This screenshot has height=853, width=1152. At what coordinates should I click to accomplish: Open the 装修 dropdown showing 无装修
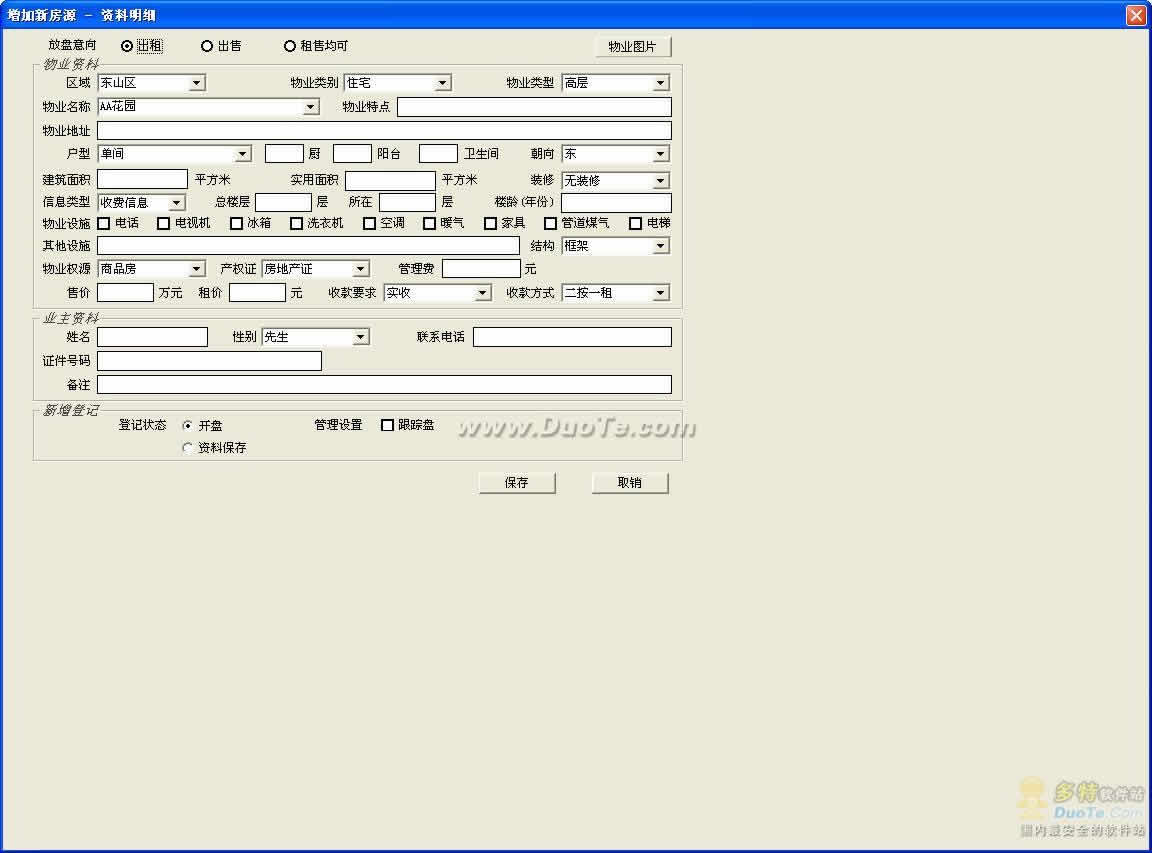tap(660, 181)
